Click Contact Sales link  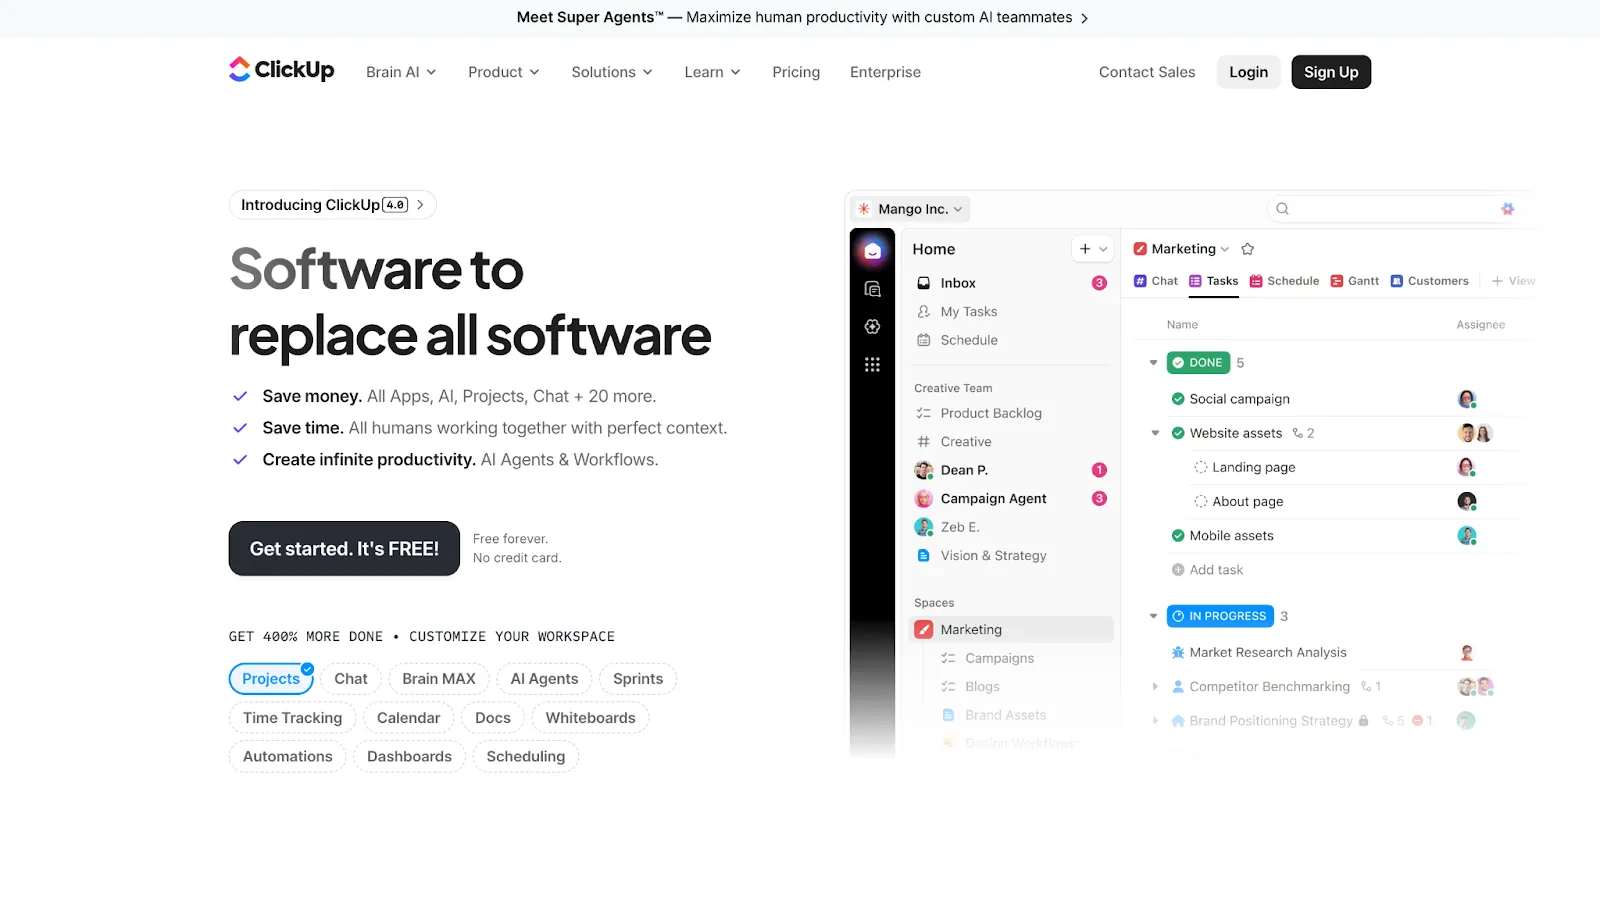click(x=1147, y=72)
